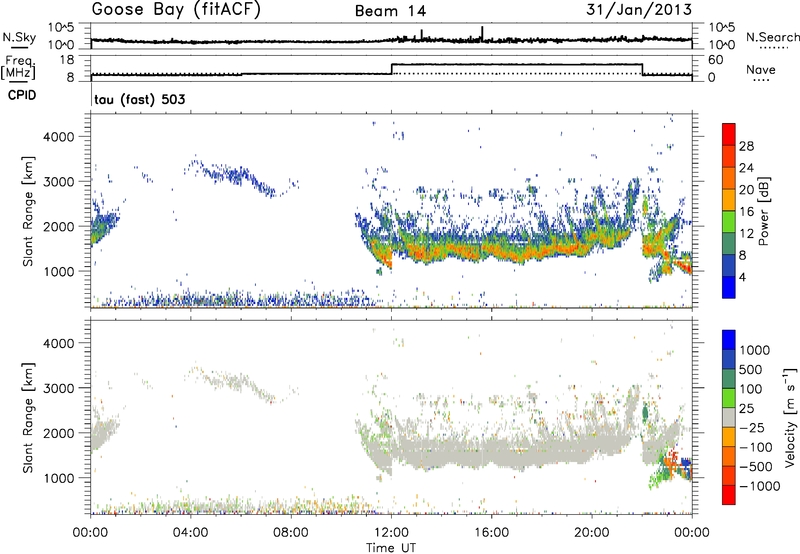Pick the orange 20-24 dB Power colorbar segment
The width and height of the screenshot is (800, 554).
729,178
